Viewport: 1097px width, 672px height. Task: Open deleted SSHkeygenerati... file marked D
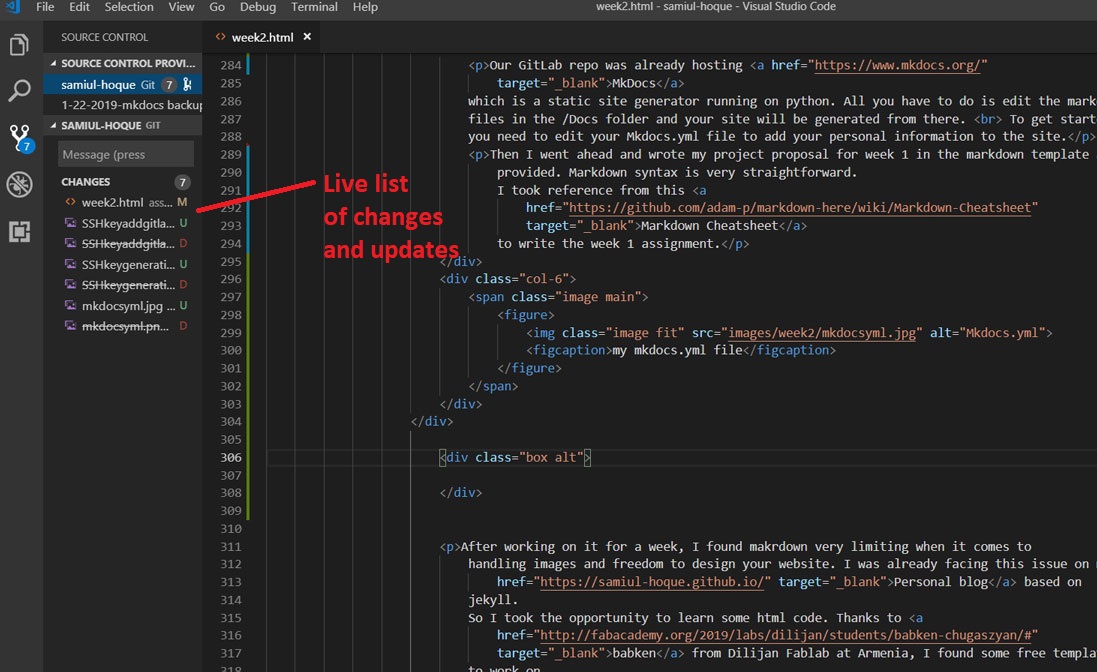122,285
